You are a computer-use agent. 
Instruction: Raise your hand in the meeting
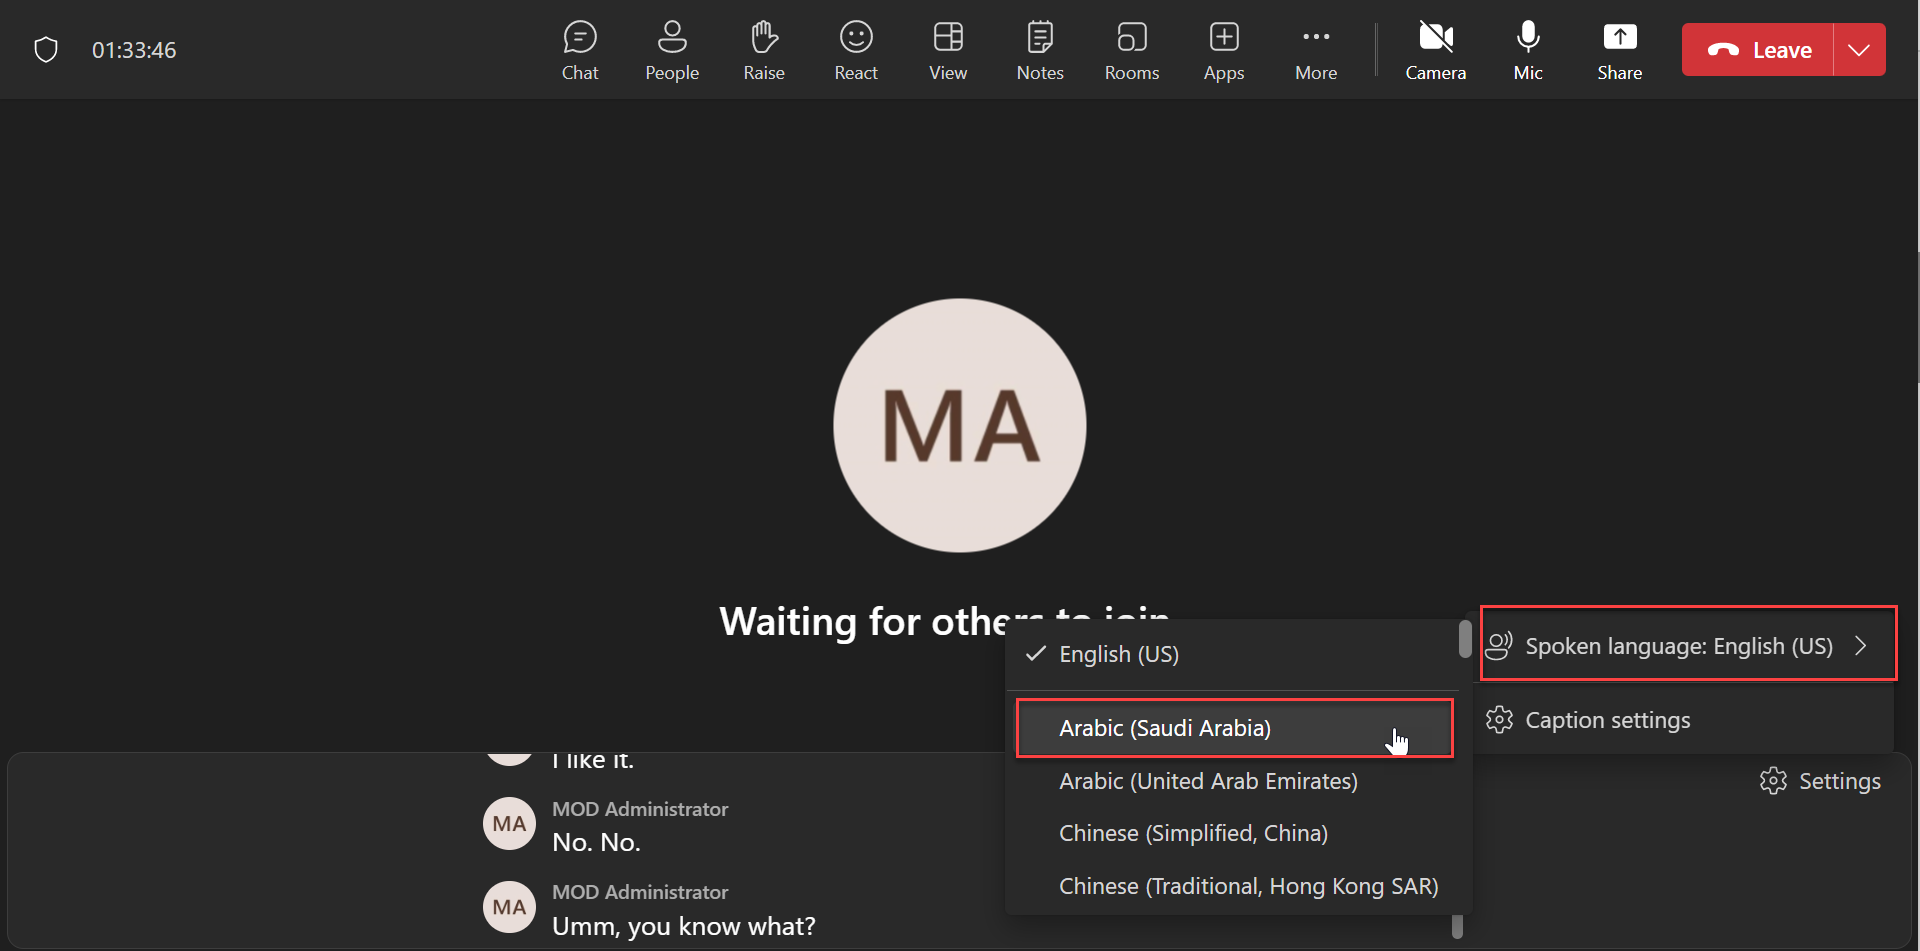click(x=763, y=50)
